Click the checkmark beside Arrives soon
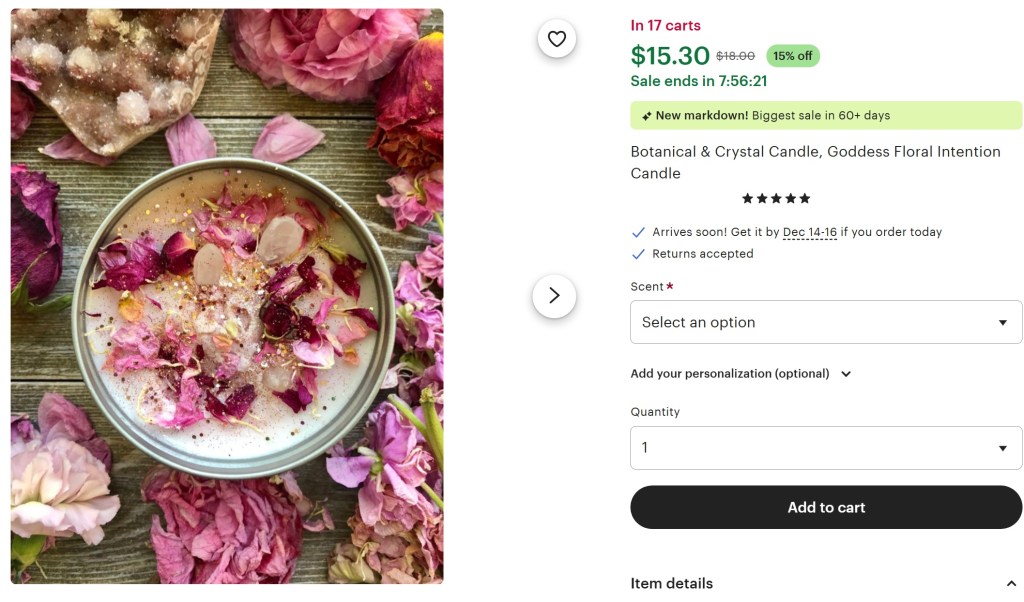Image resolution: width=1024 pixels, height=602 pixels. point(638,232)
